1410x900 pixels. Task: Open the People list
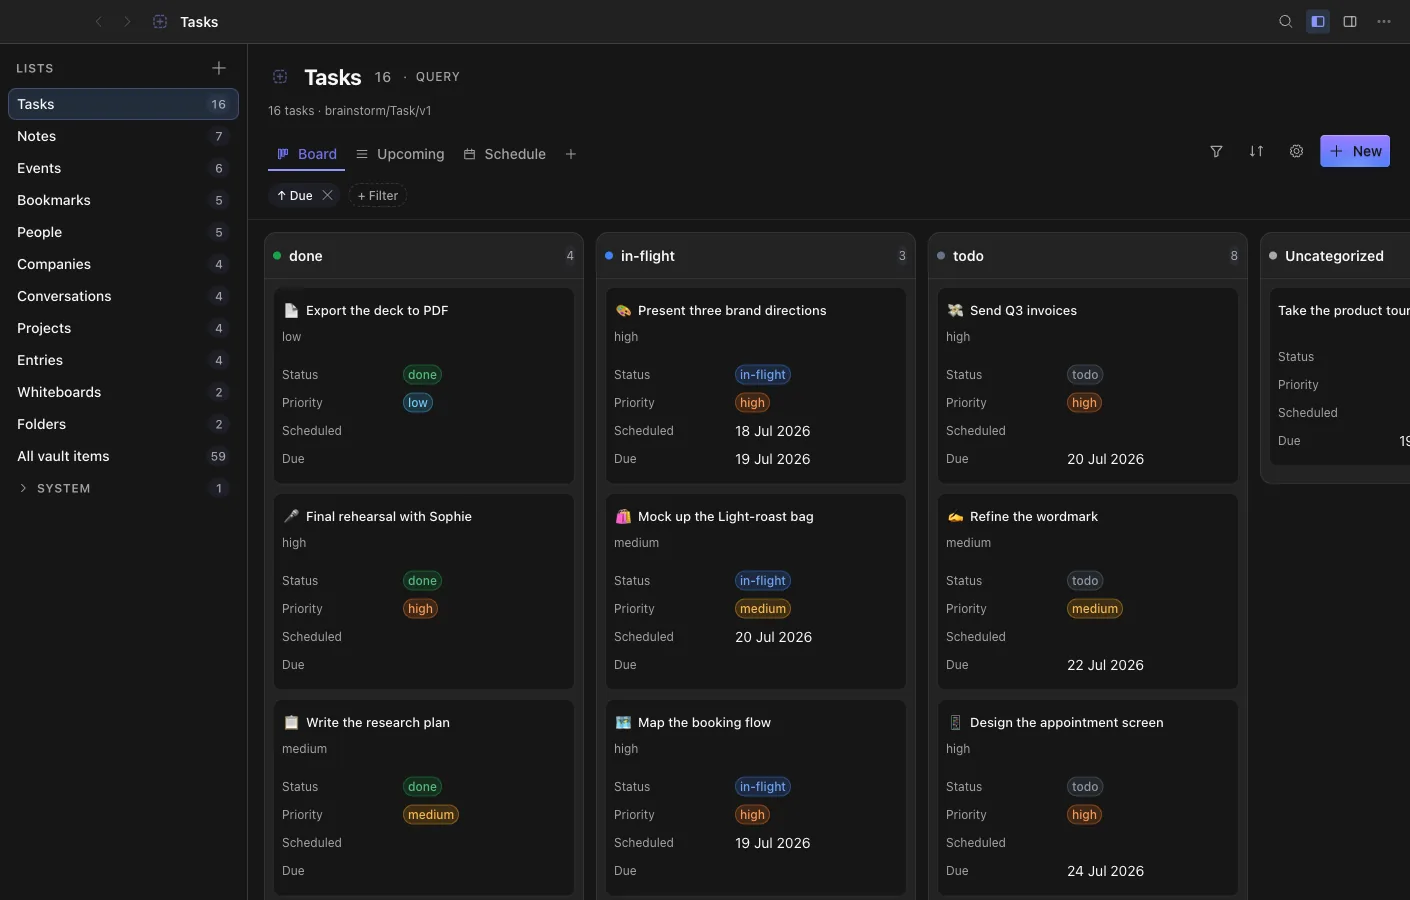pyautogui.click(x=123, y=232)
